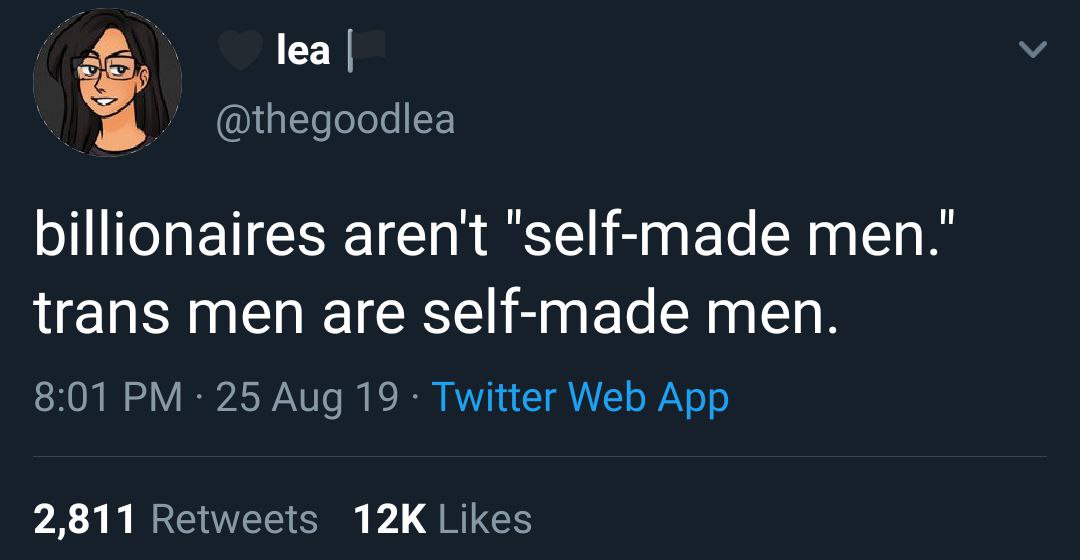Click the 8:01 PM timestamp

pyautogui.click(x=108, y=397)
